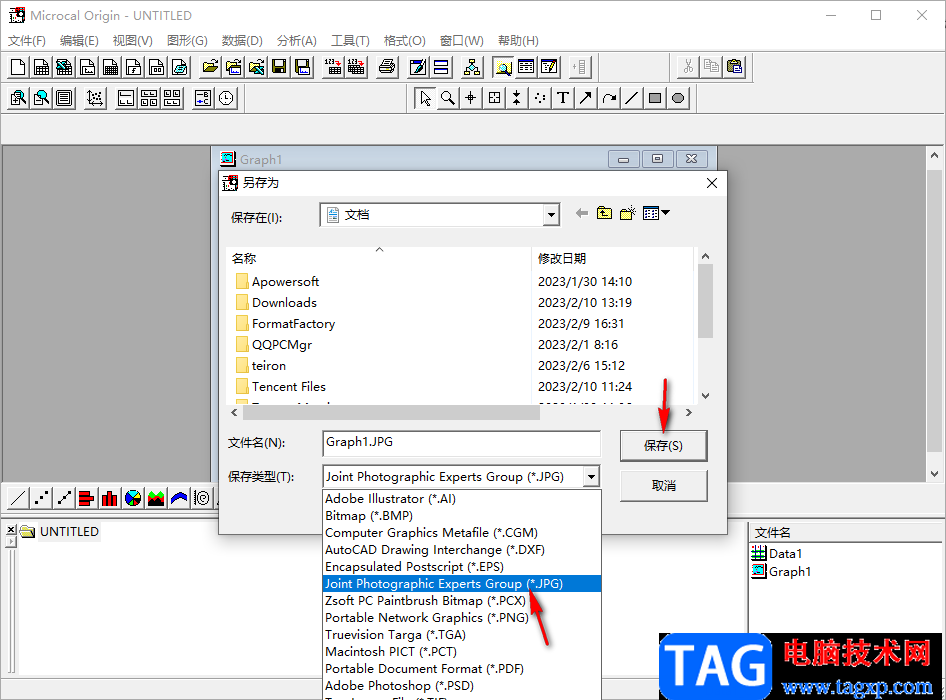Choose Adobe Illustrator (*.AI) type

(x=462, y=499)
